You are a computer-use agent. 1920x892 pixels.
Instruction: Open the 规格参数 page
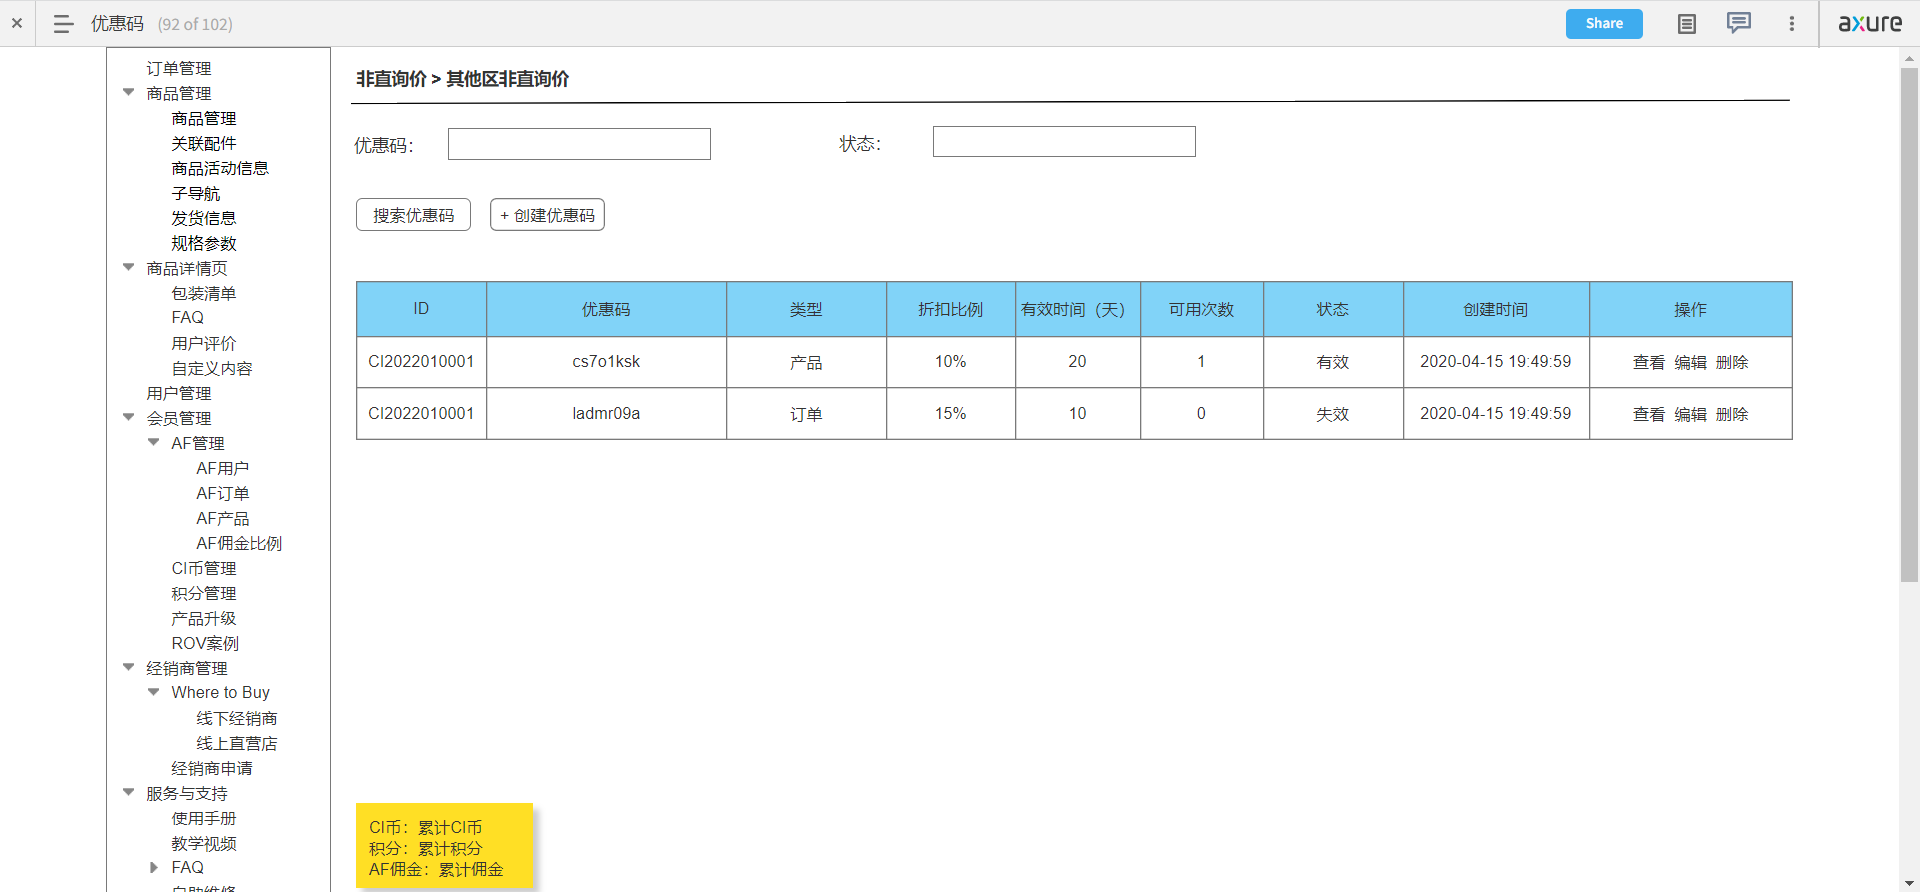tap(204, 243)
